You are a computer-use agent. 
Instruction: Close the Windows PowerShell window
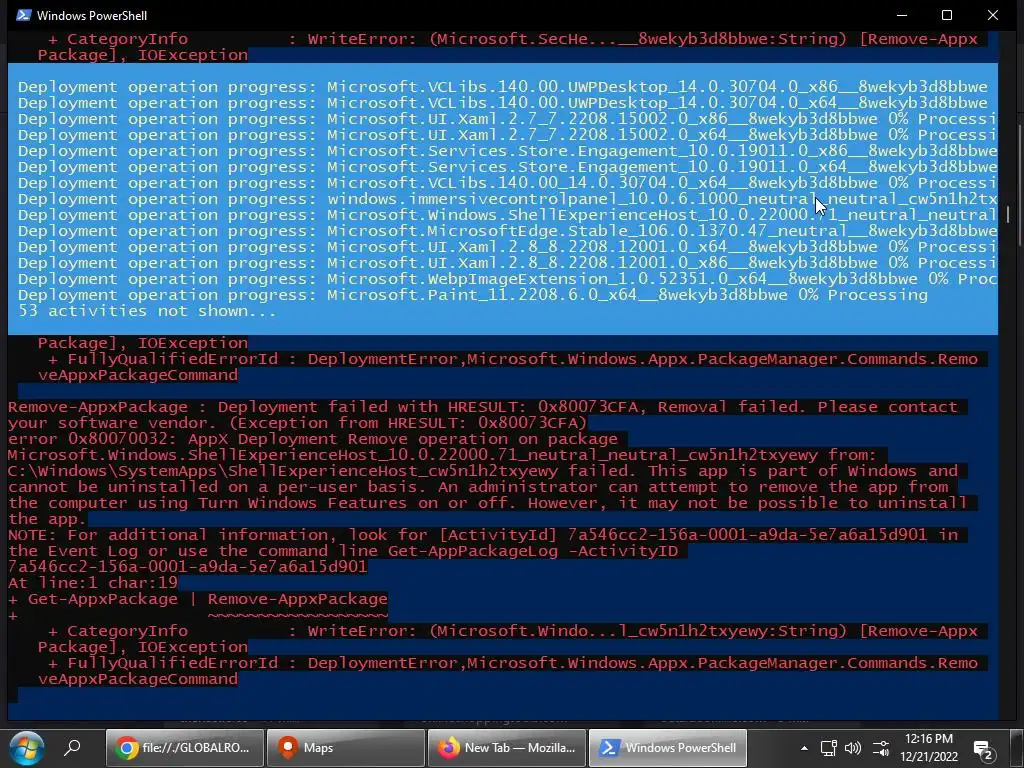993,15
